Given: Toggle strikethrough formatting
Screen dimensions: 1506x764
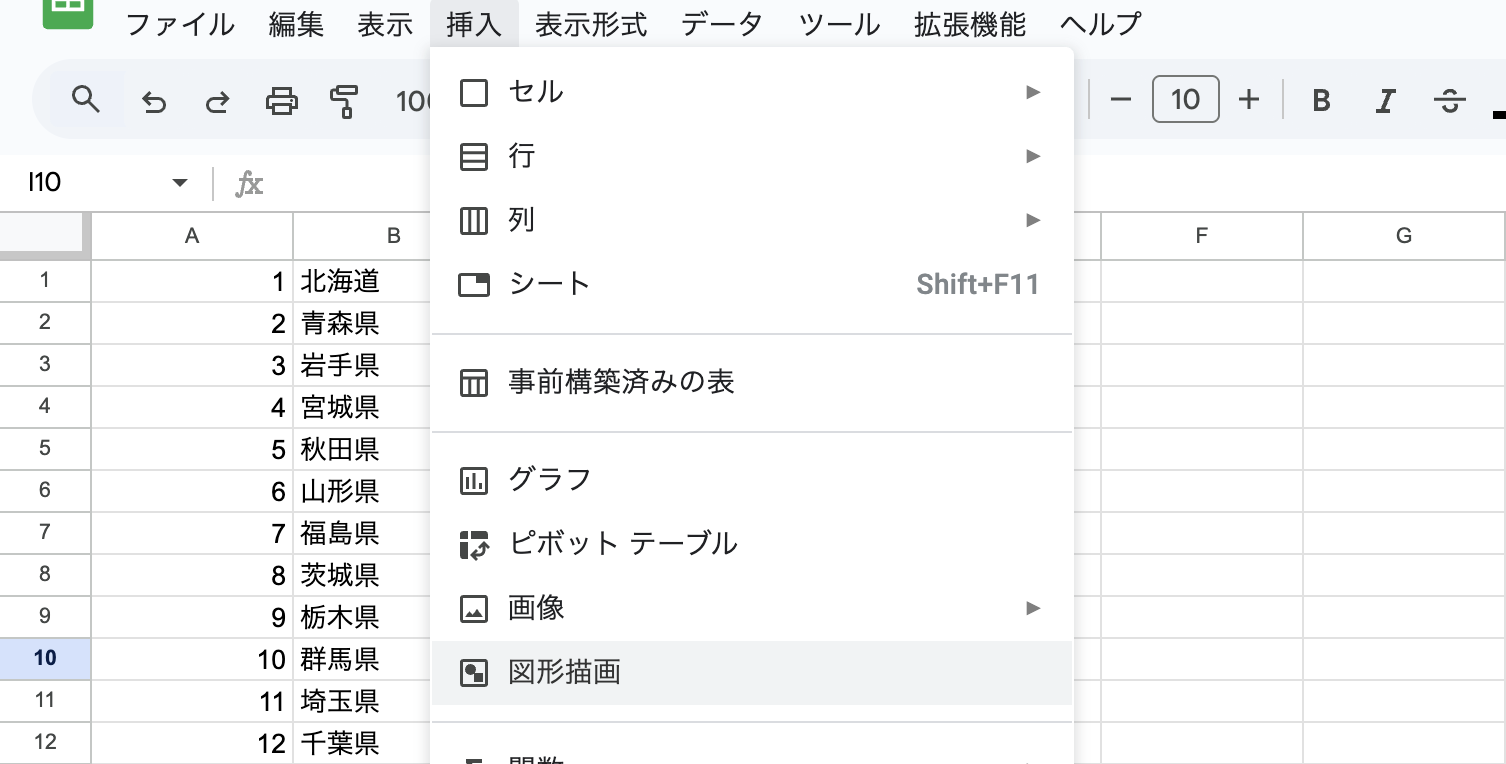Looking at the screenshot, I should 1449,101.
